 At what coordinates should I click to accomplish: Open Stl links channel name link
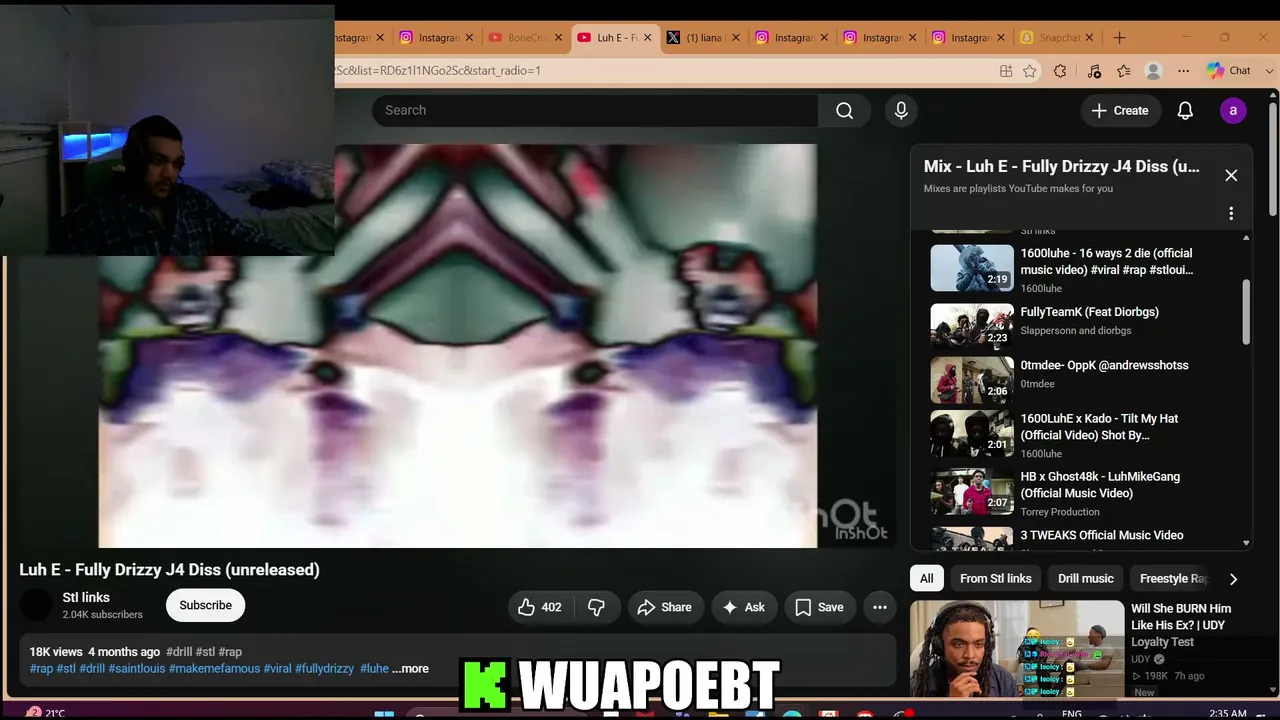point(86,597)
